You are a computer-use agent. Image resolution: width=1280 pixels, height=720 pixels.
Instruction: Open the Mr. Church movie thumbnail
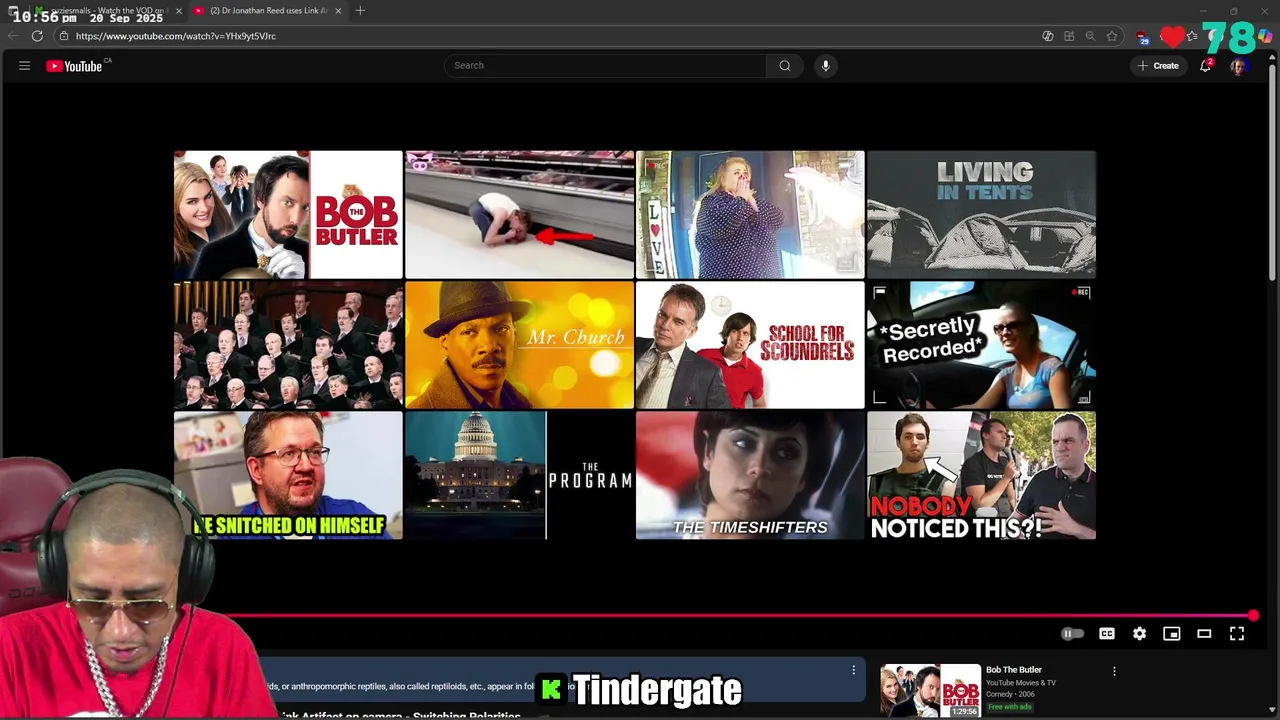(519, 345)
